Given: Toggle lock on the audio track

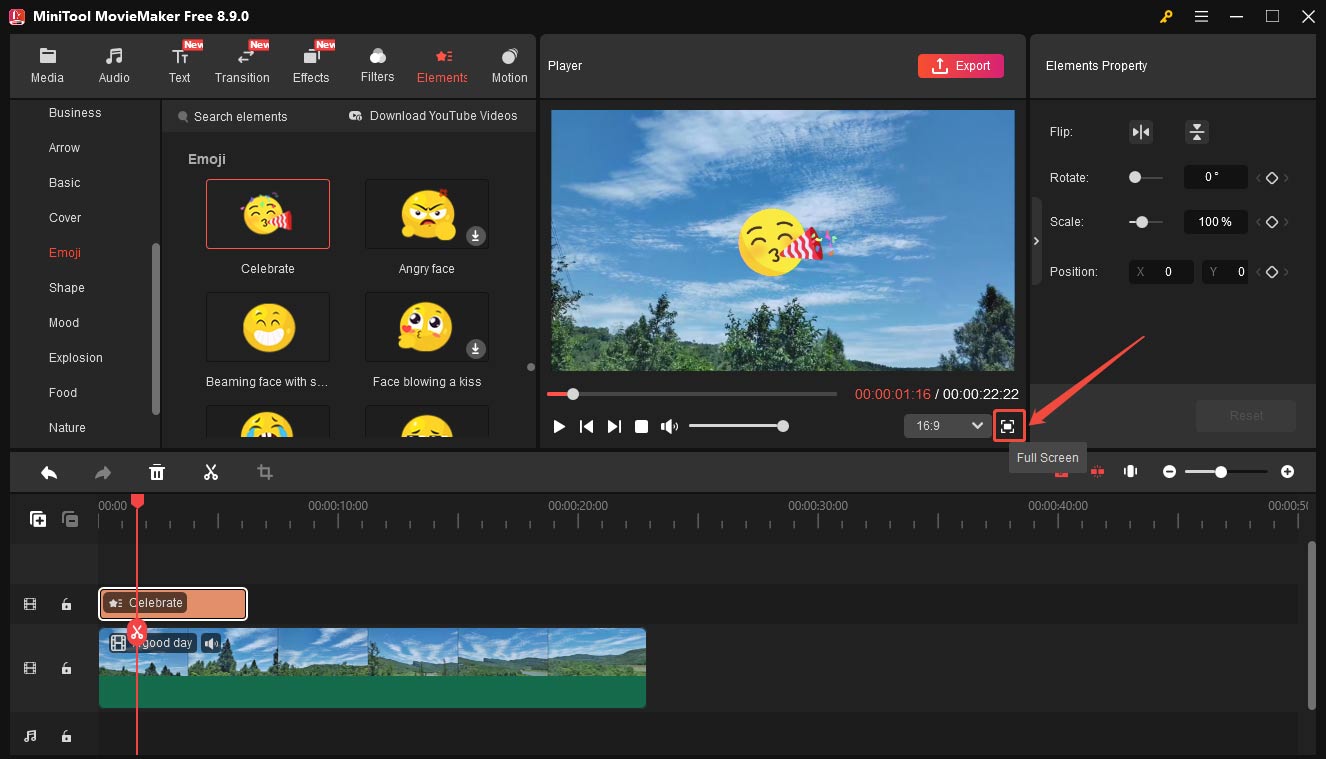Looking at the screenshot, I should coord(66,736).
